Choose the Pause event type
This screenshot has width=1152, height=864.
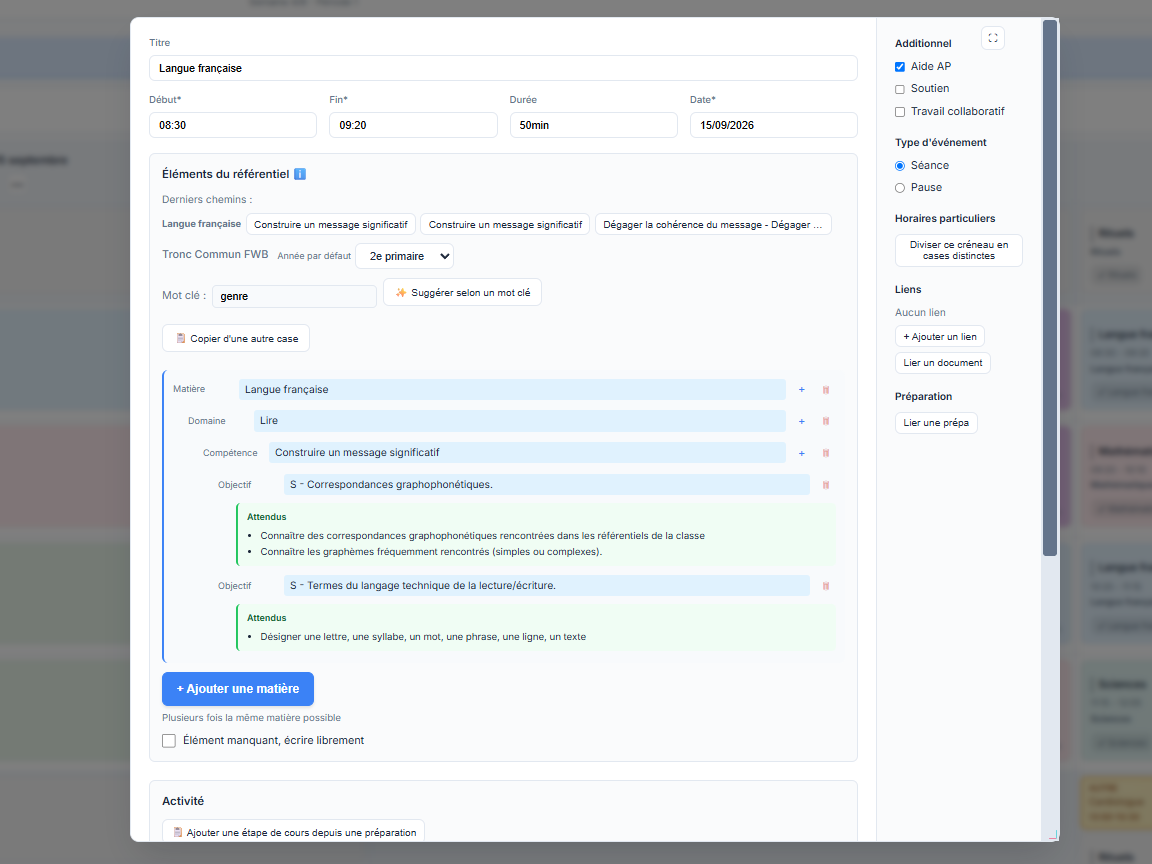900,188
